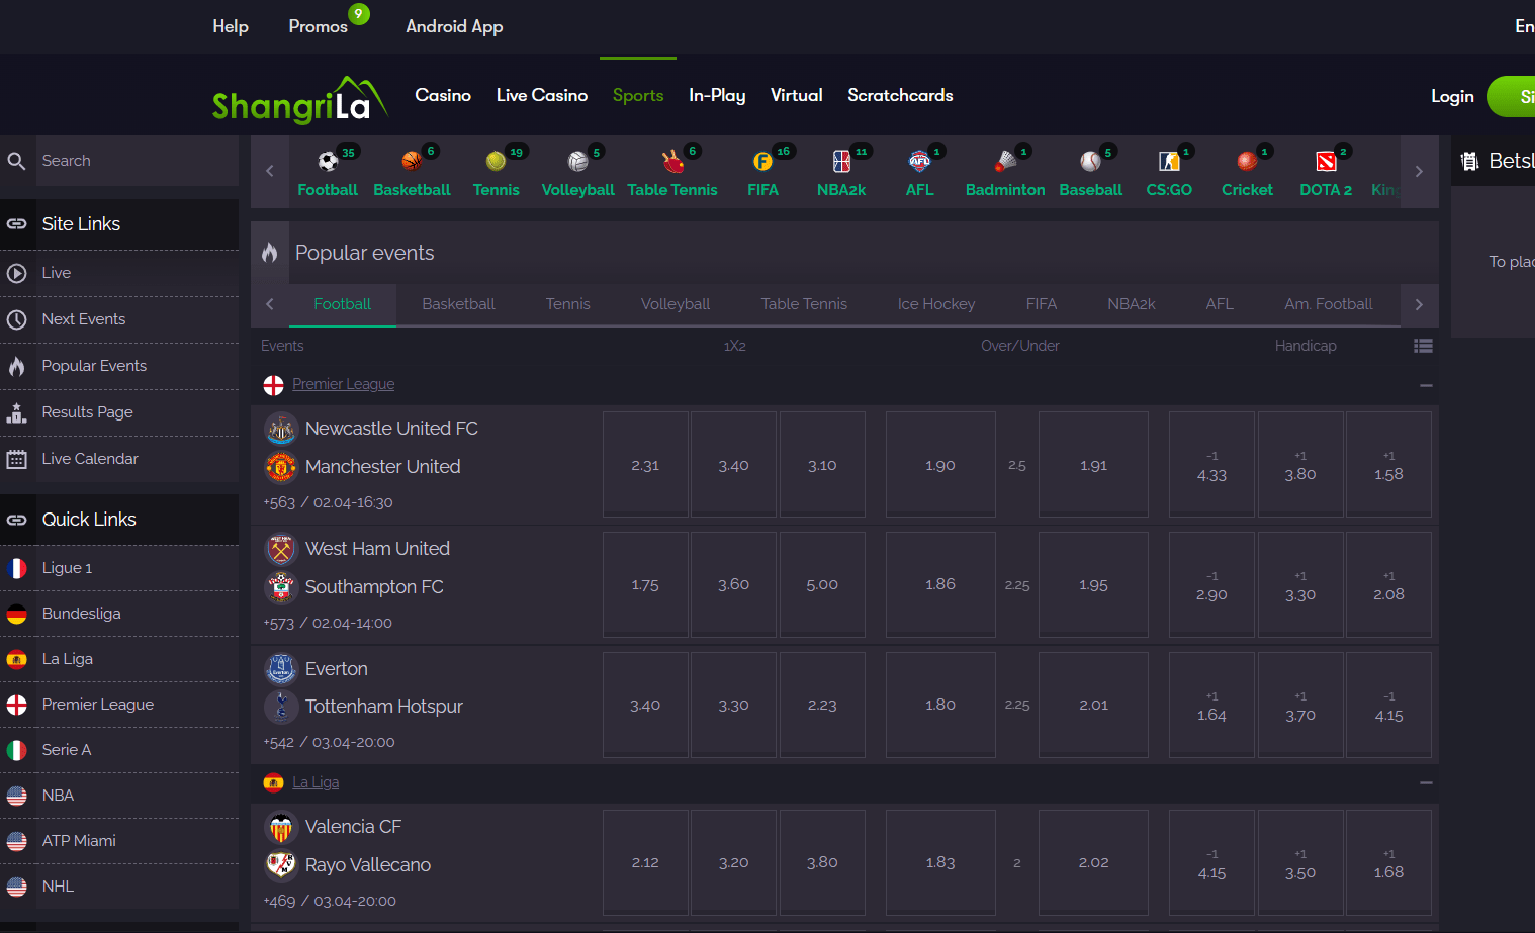1535x933 pixels.
Task: Collapse the La Liga events section
Action: [1426, 783]
